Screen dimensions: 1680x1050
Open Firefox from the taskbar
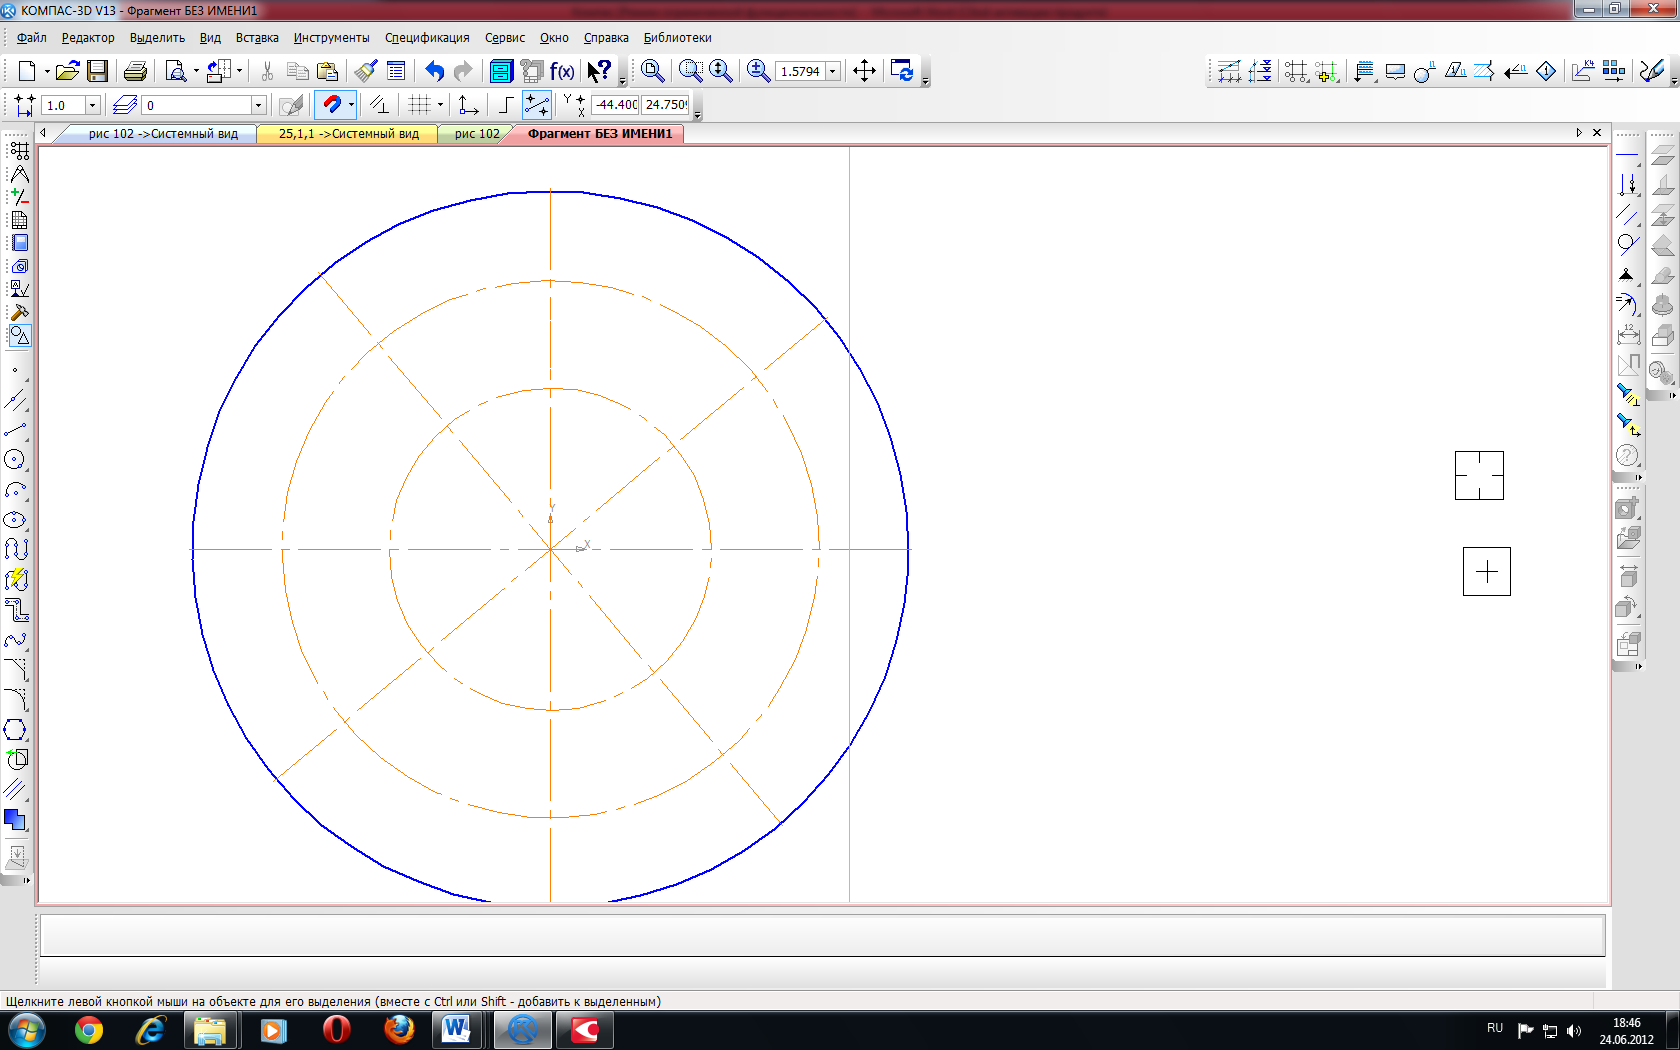tap(399, 1030)
